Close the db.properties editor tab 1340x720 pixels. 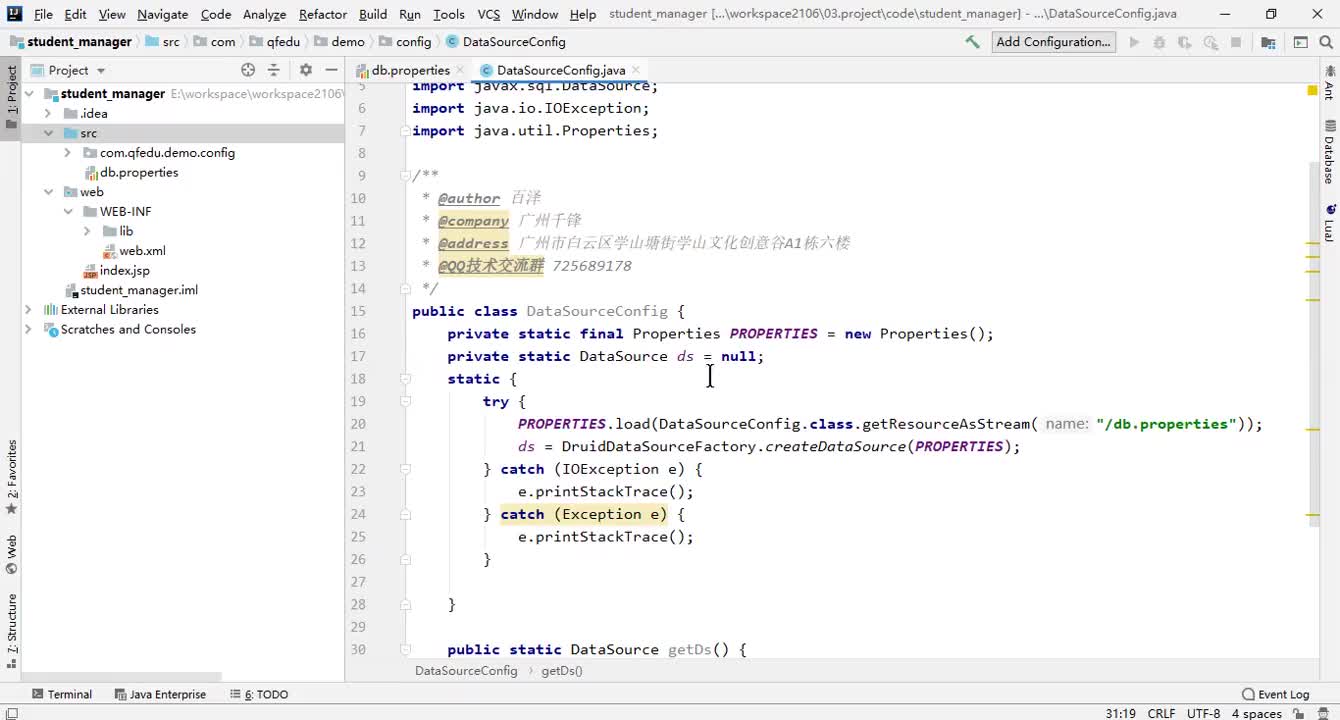[x=460, y=70]
